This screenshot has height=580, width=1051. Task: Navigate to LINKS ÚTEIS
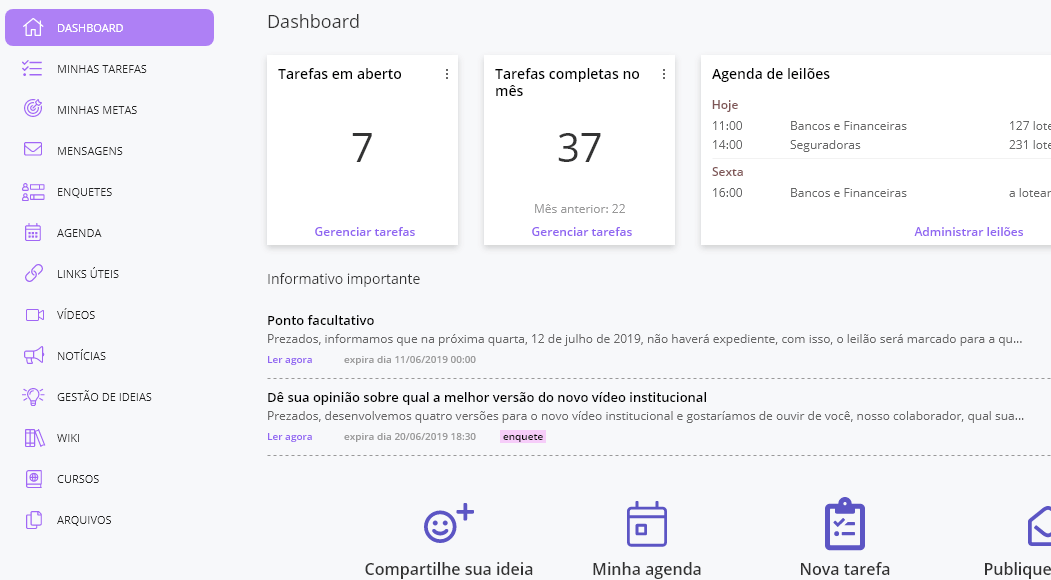(x=88, y=274)
